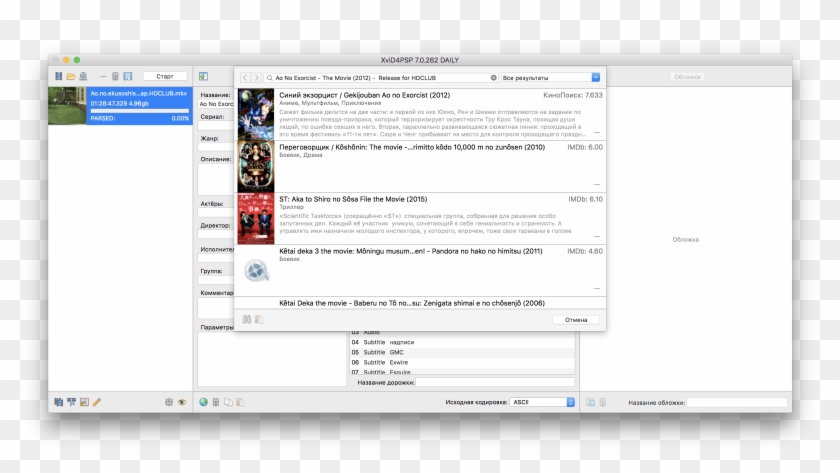Click the pencil edit icon at bottom left
This screenshot has width=840, height=473.
click(97, 402)
